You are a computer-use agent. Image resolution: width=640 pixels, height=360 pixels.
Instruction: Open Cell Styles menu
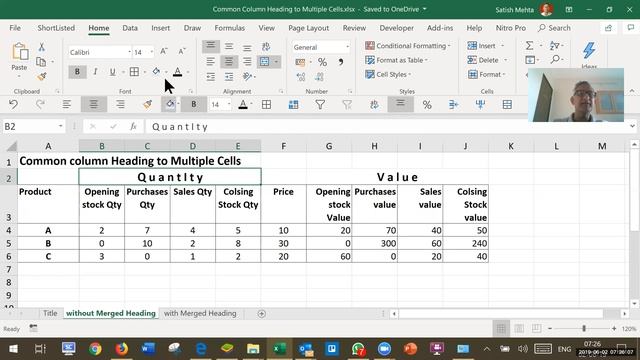click(388, 74)
